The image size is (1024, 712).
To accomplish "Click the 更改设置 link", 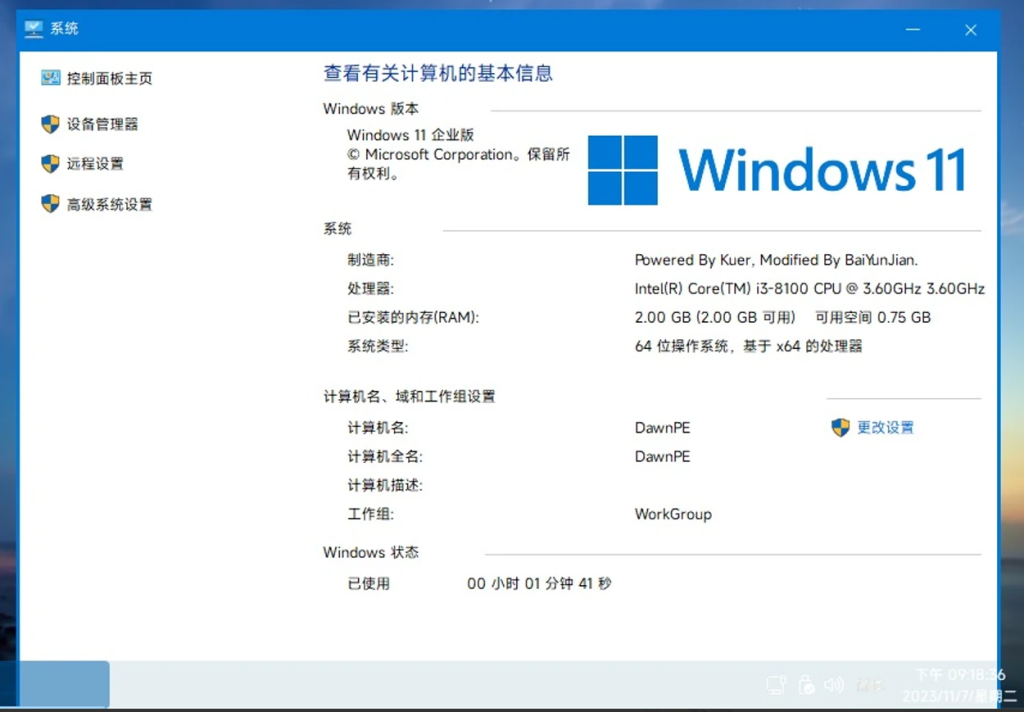I will pyautogui.click(x=885, y=428).
